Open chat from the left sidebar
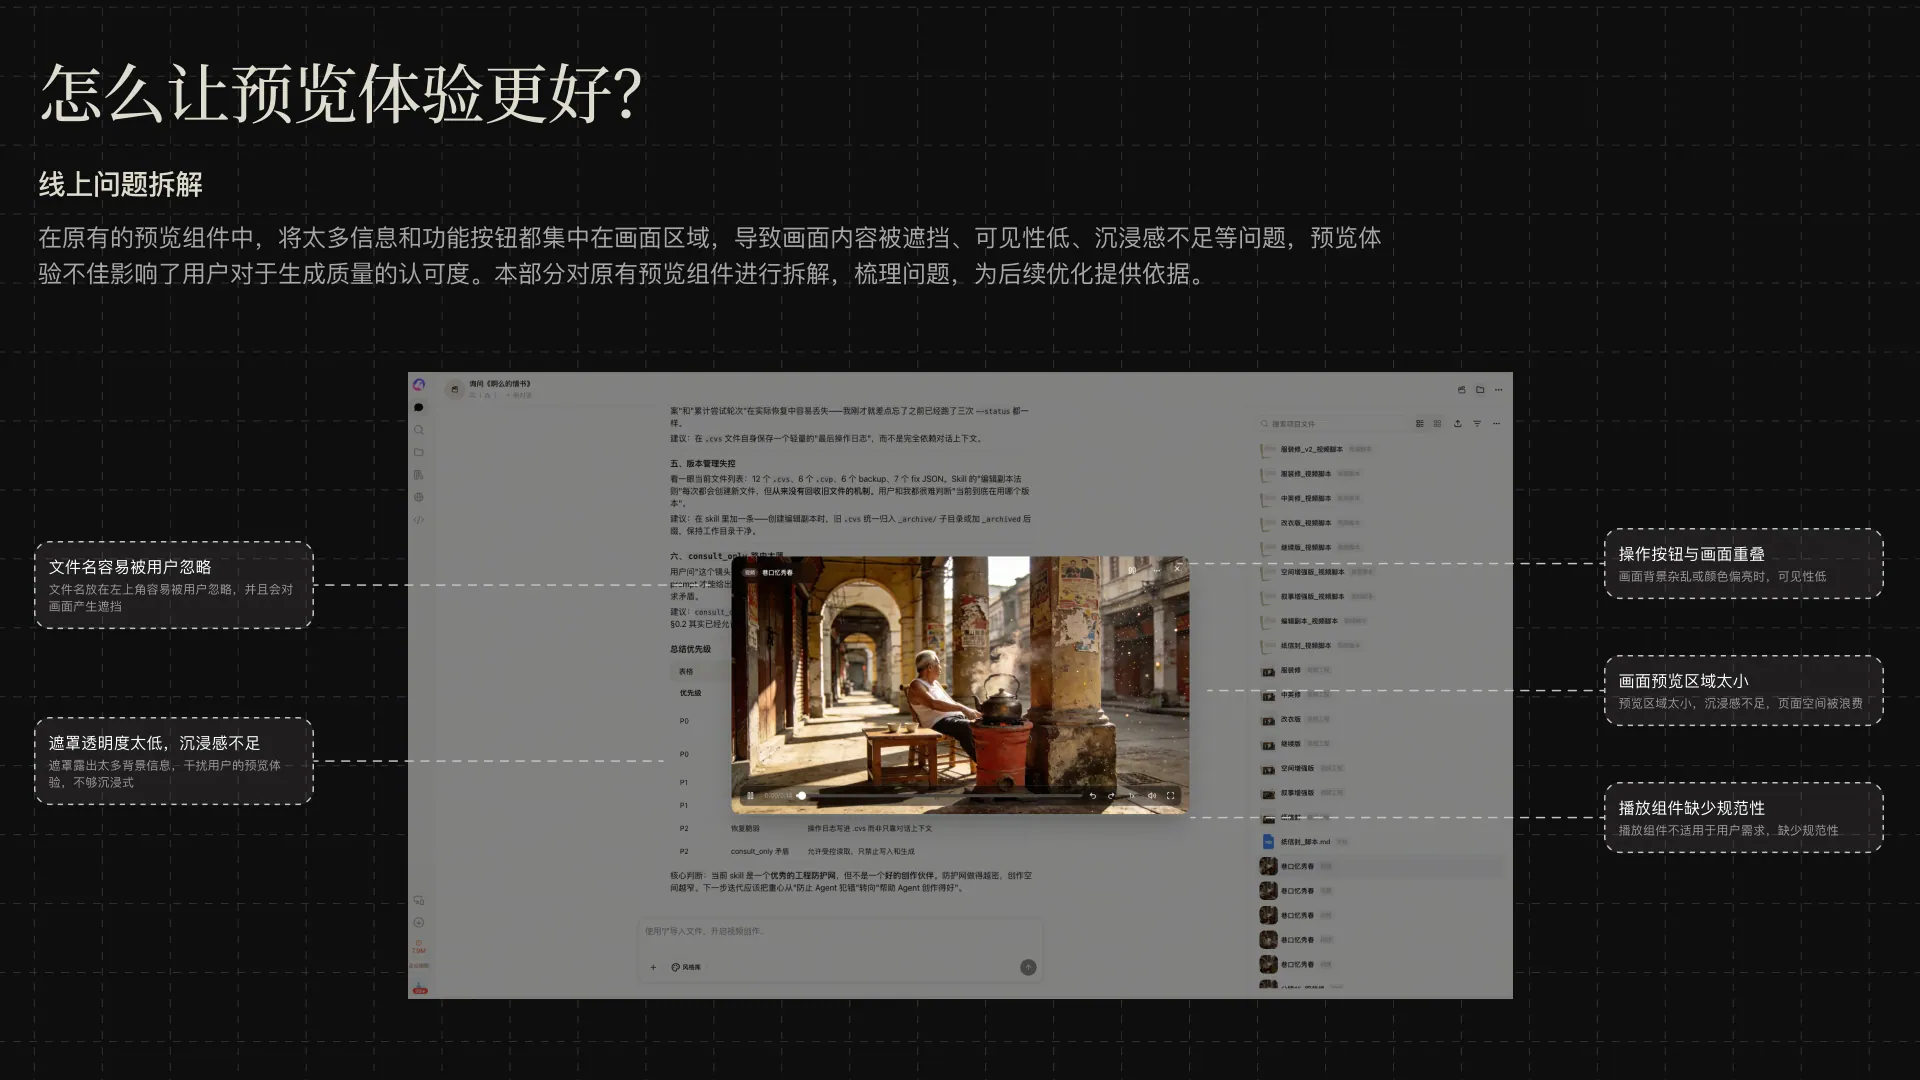1920x1080 pixels. coord(419,407)
